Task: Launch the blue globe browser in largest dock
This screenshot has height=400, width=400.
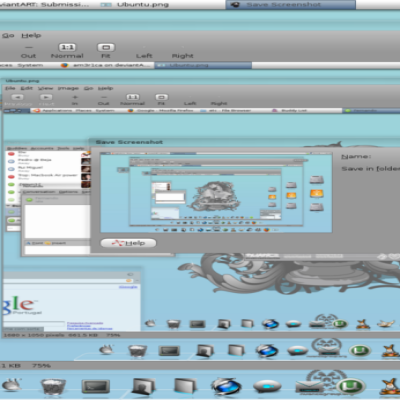Action: [226, 387]
